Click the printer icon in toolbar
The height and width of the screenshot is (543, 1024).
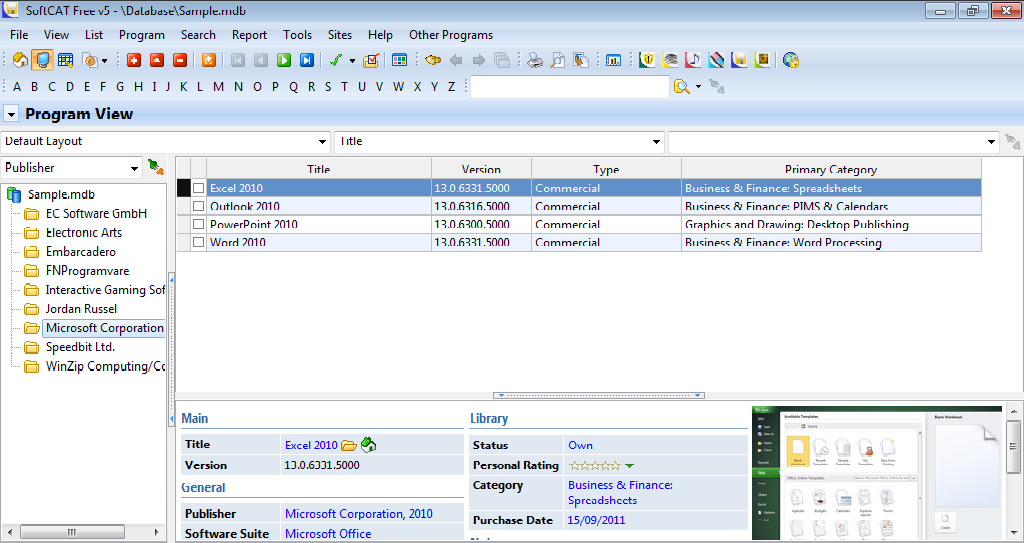point(535,60)
